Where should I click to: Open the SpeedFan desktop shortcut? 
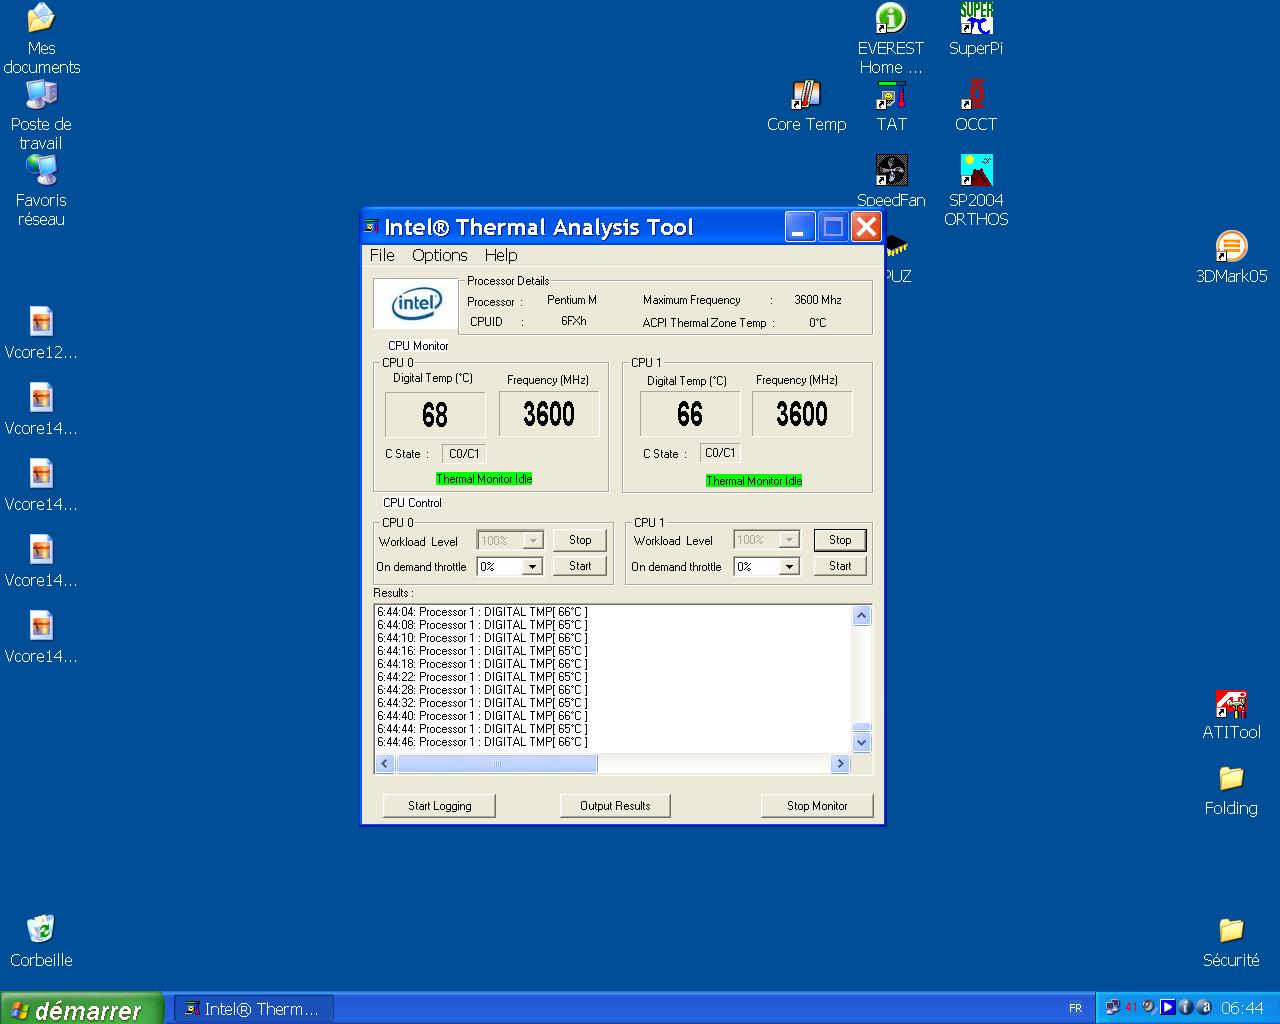[891, 171]
